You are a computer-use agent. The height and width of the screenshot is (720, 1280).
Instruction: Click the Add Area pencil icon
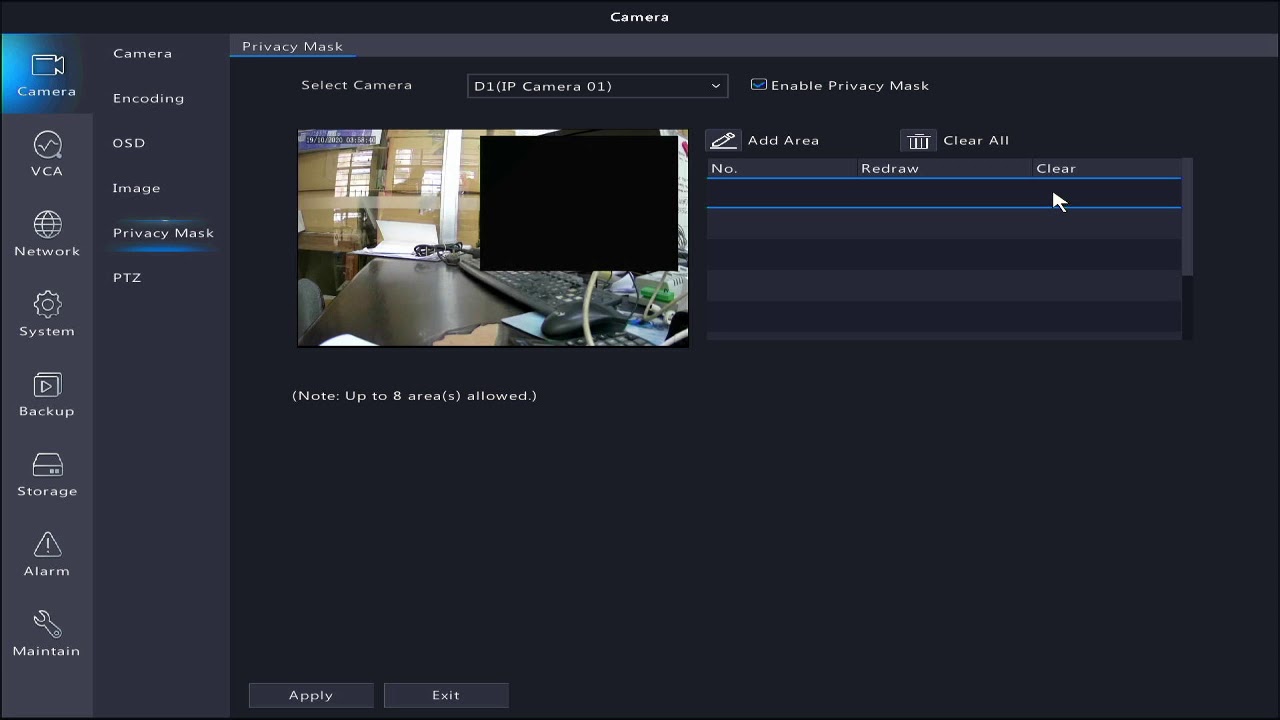pyautogui.click(x=723, y=141)
